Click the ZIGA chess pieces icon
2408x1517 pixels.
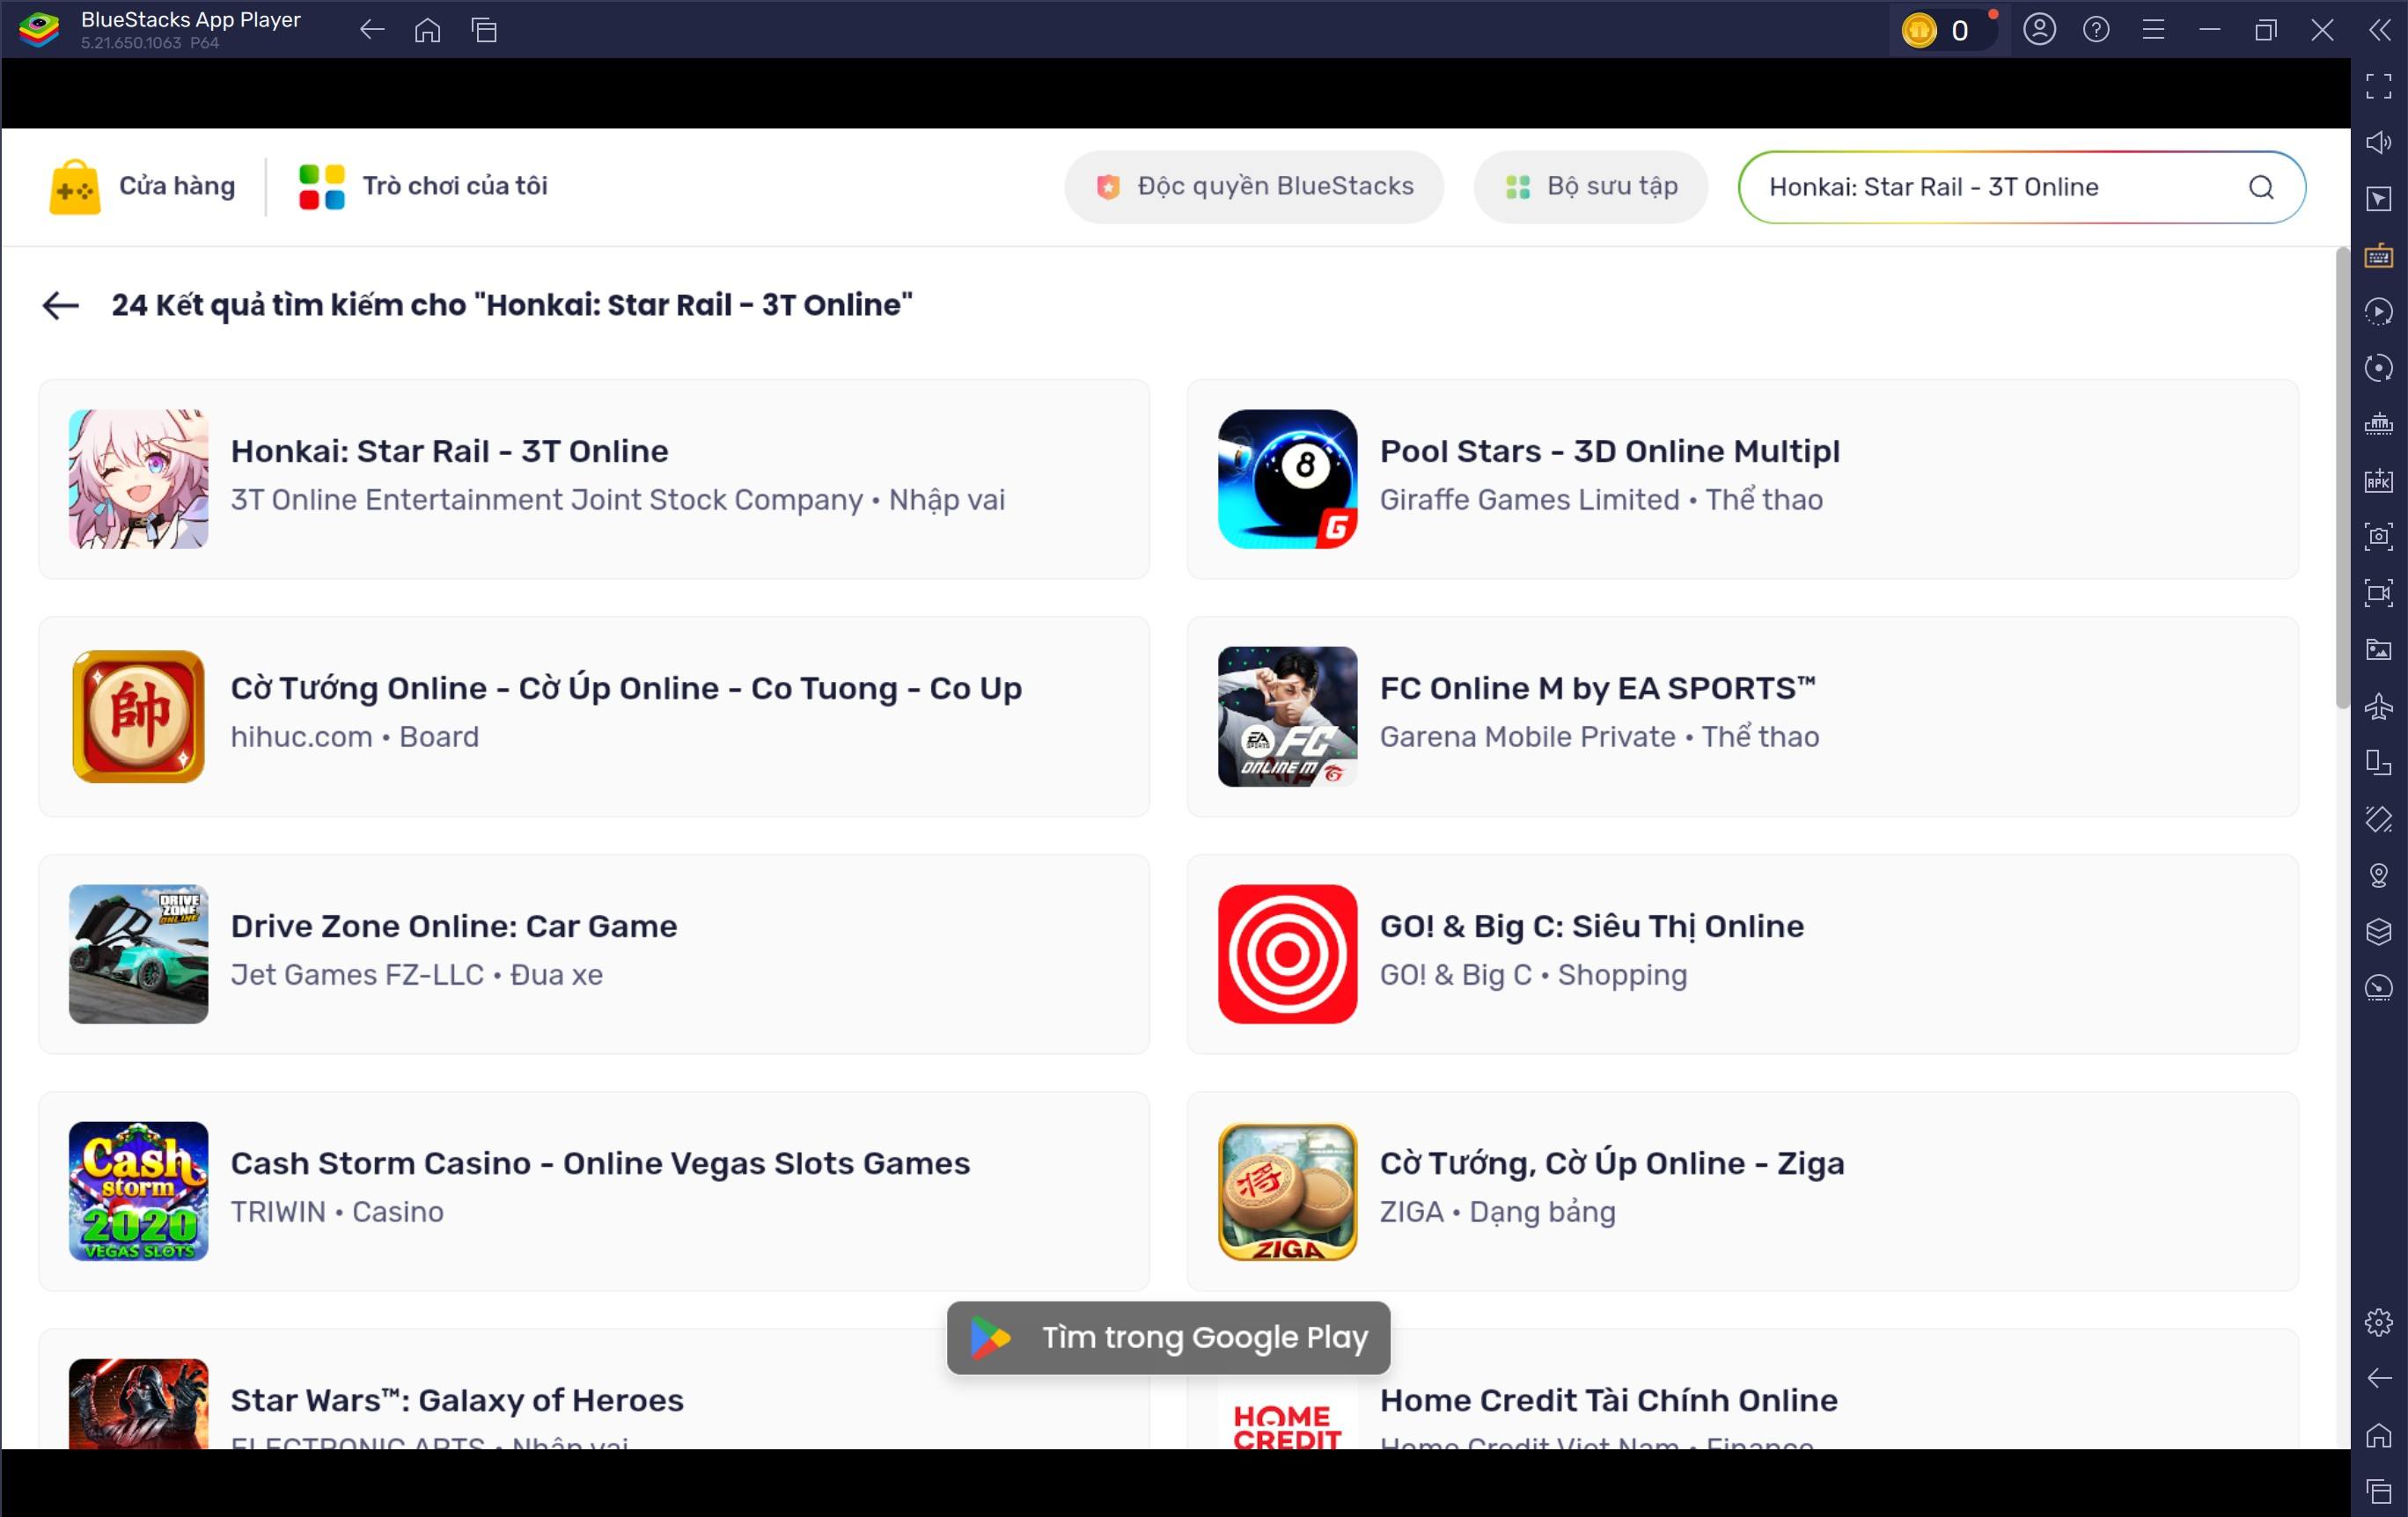pyautogui.click(x=1288, y=1191)
